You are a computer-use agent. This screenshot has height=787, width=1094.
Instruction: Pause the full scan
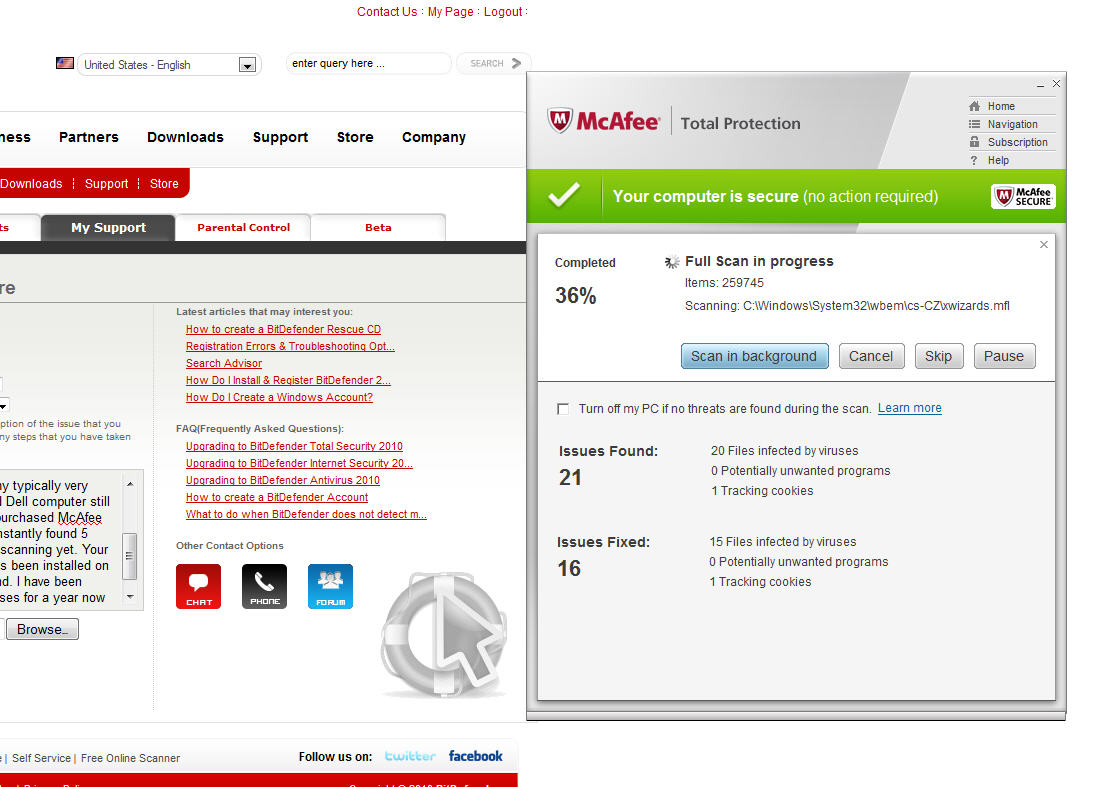click(1004, 356)
